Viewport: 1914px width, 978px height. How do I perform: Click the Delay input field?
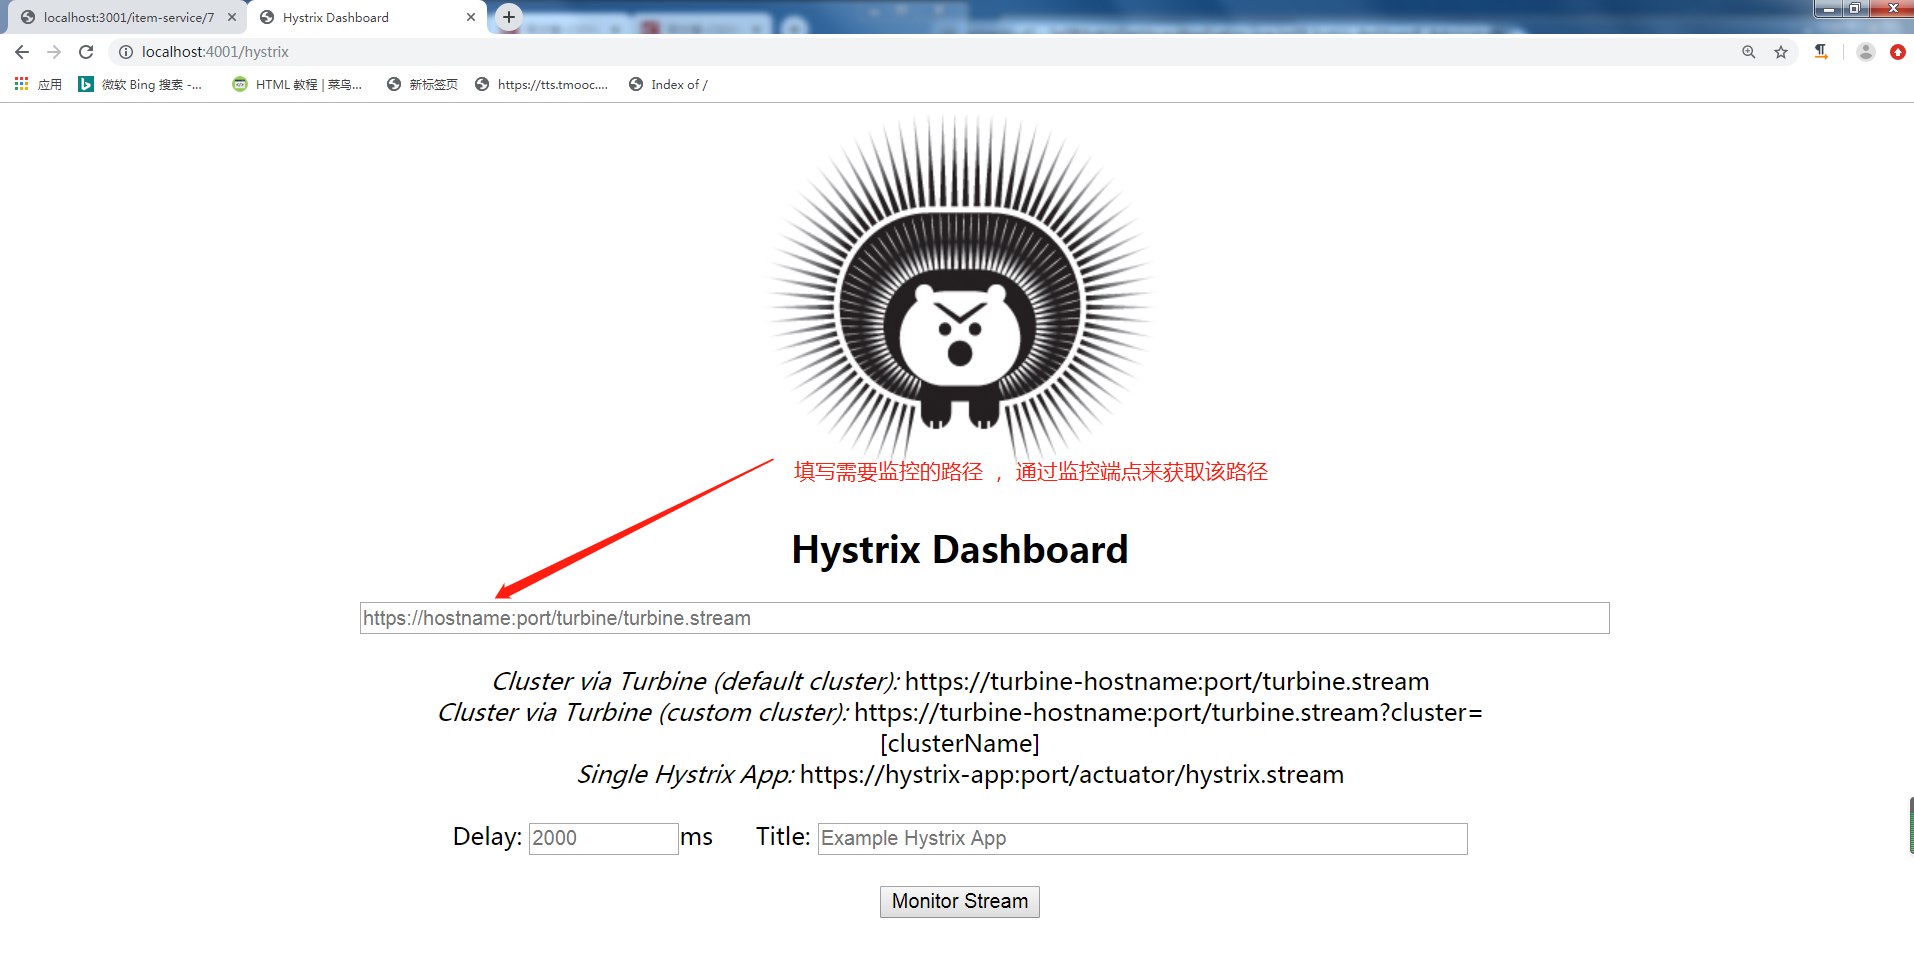point(603,838)
